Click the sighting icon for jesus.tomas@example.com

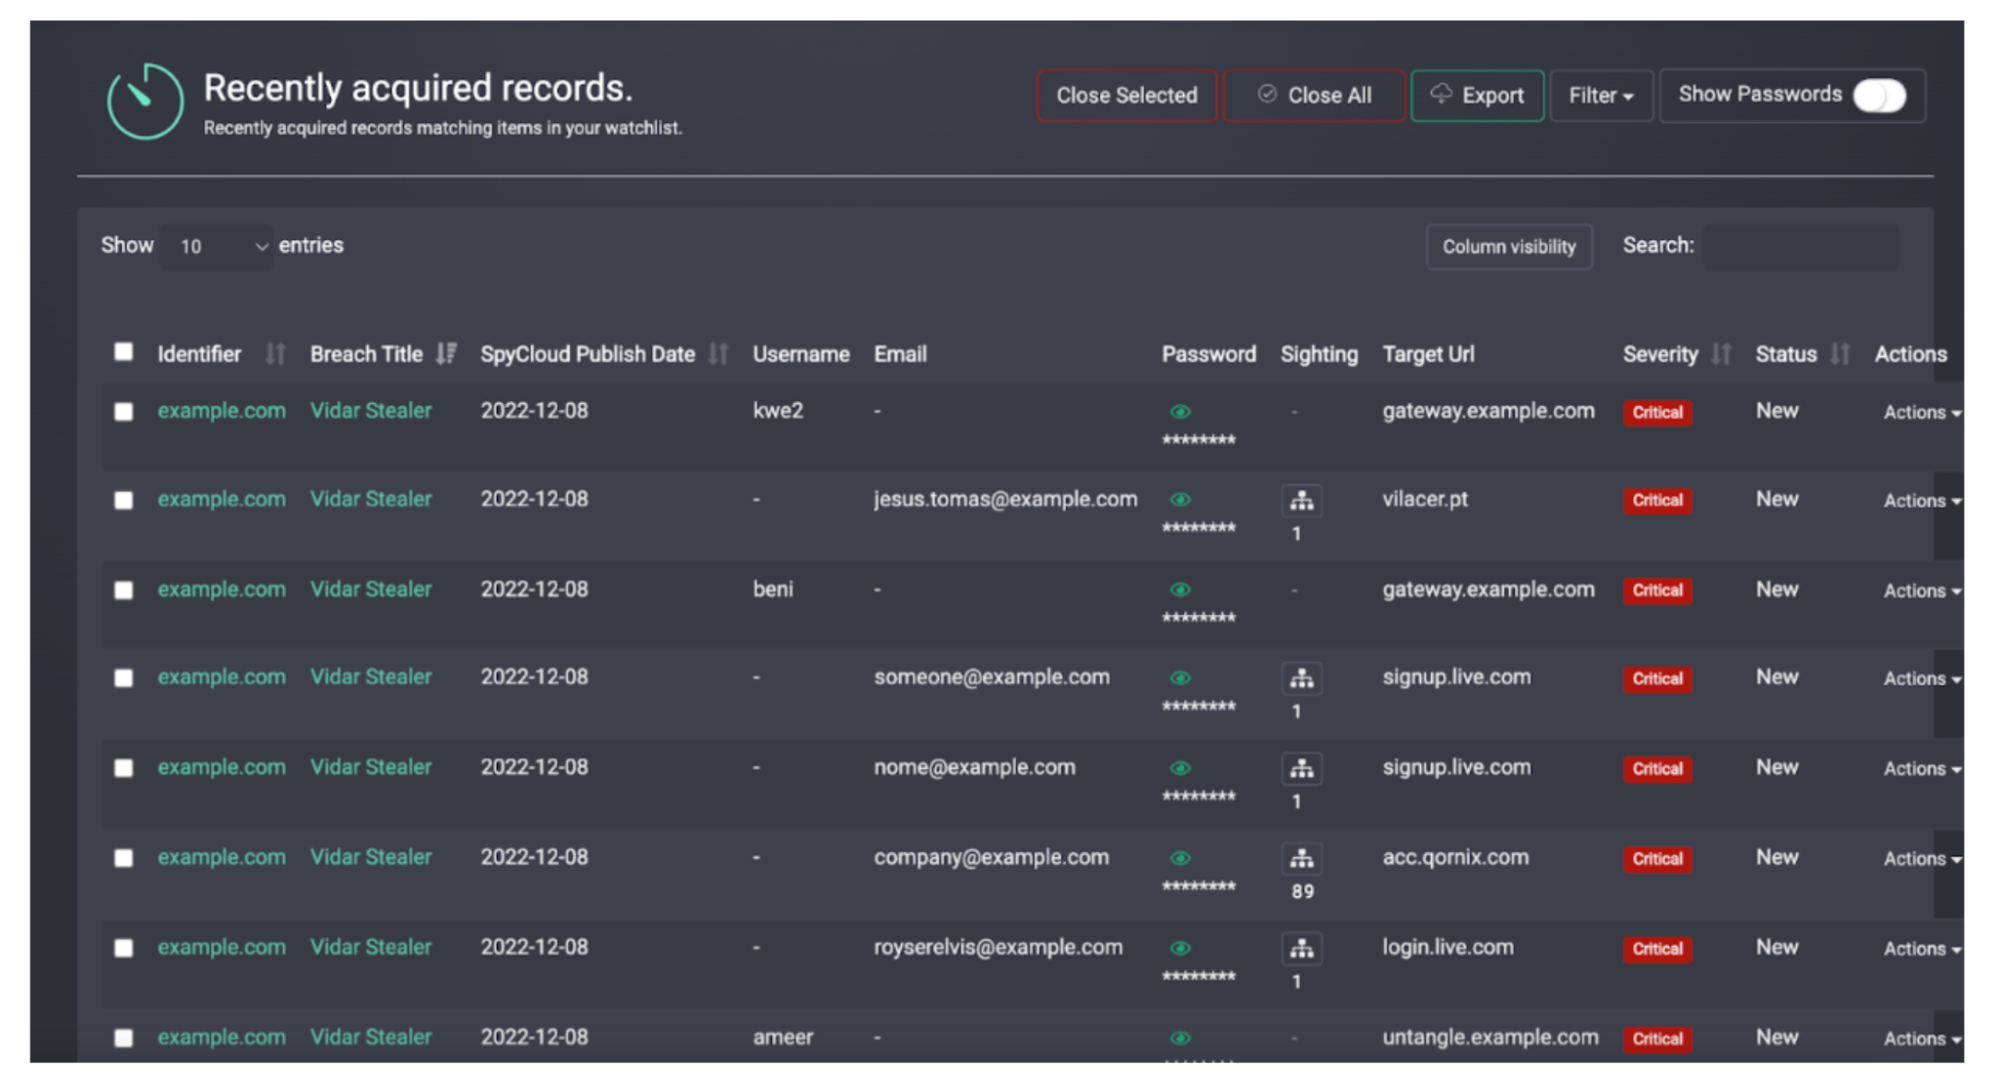pyautogui.click(x=1301, y=500)
